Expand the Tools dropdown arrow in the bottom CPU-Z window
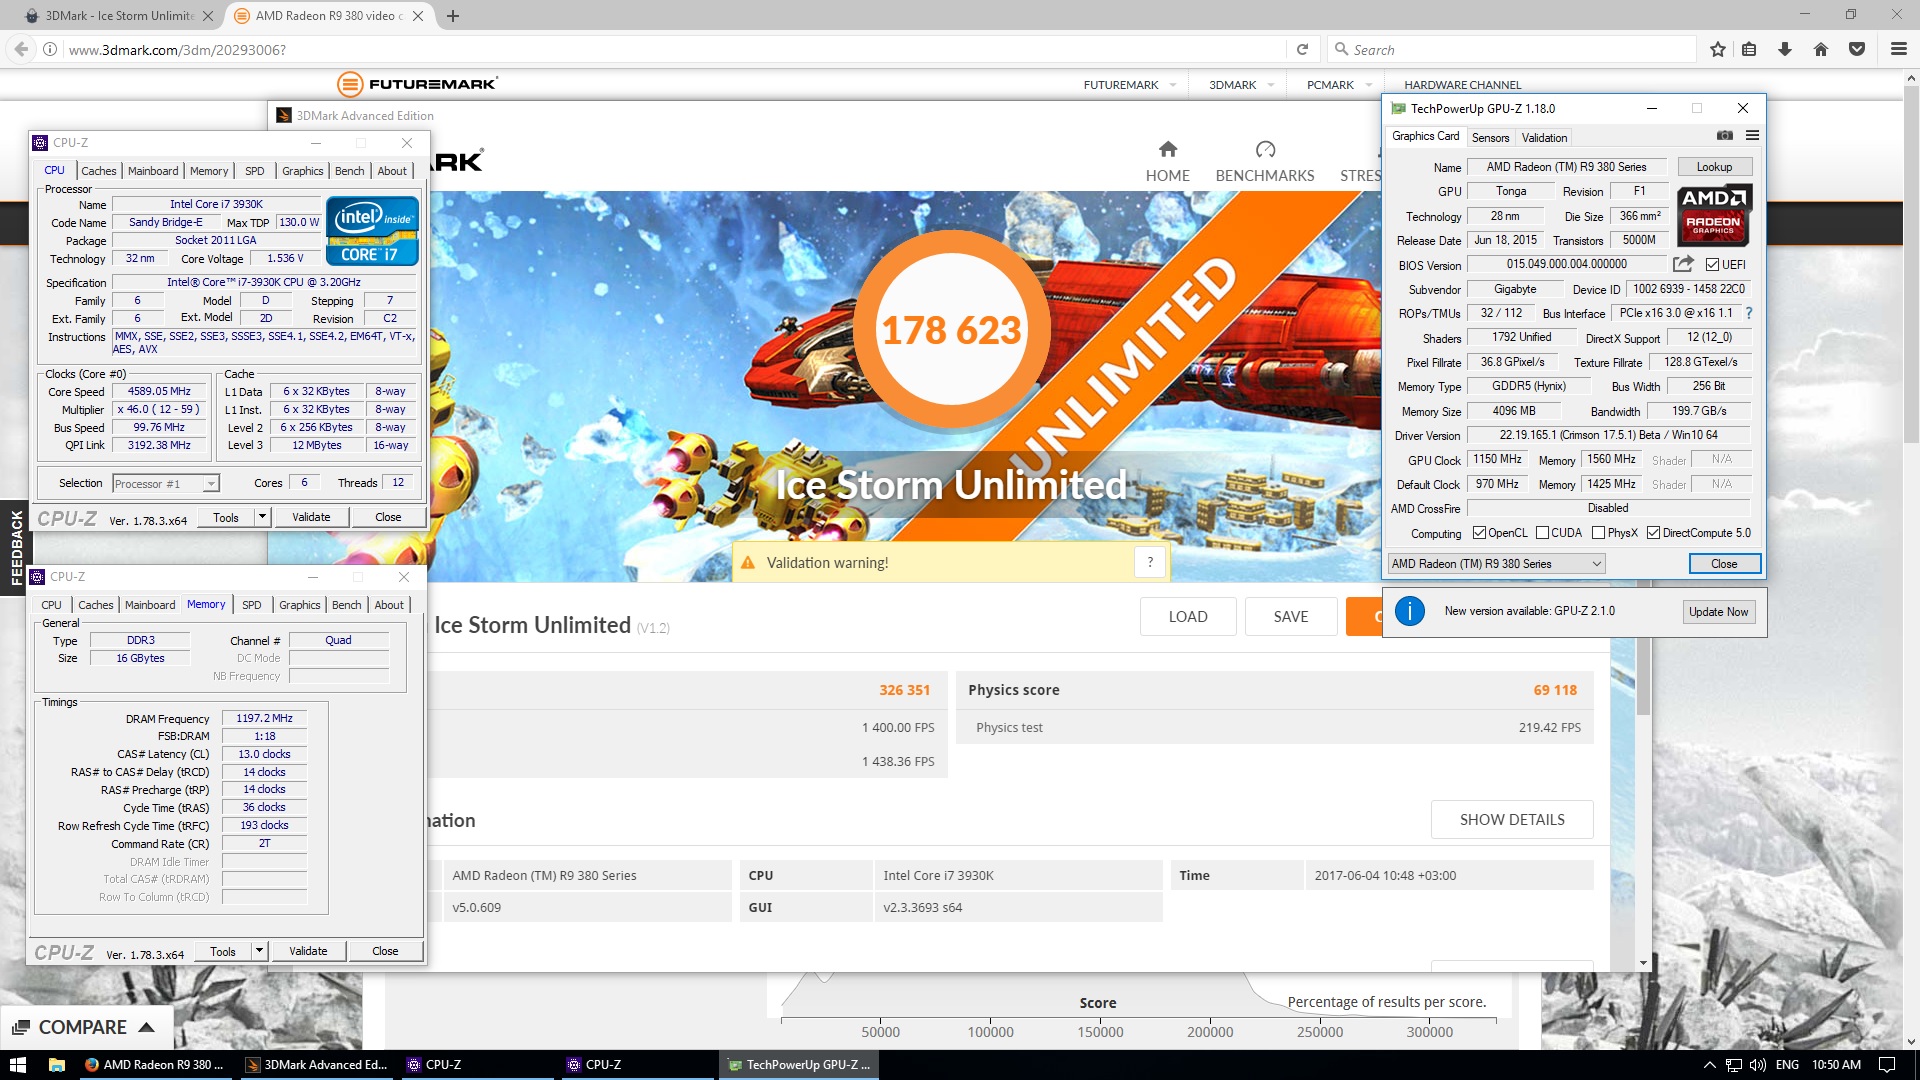Image resolution: width=1920 pixels, height=1080 pixels. tap(259, 951)
